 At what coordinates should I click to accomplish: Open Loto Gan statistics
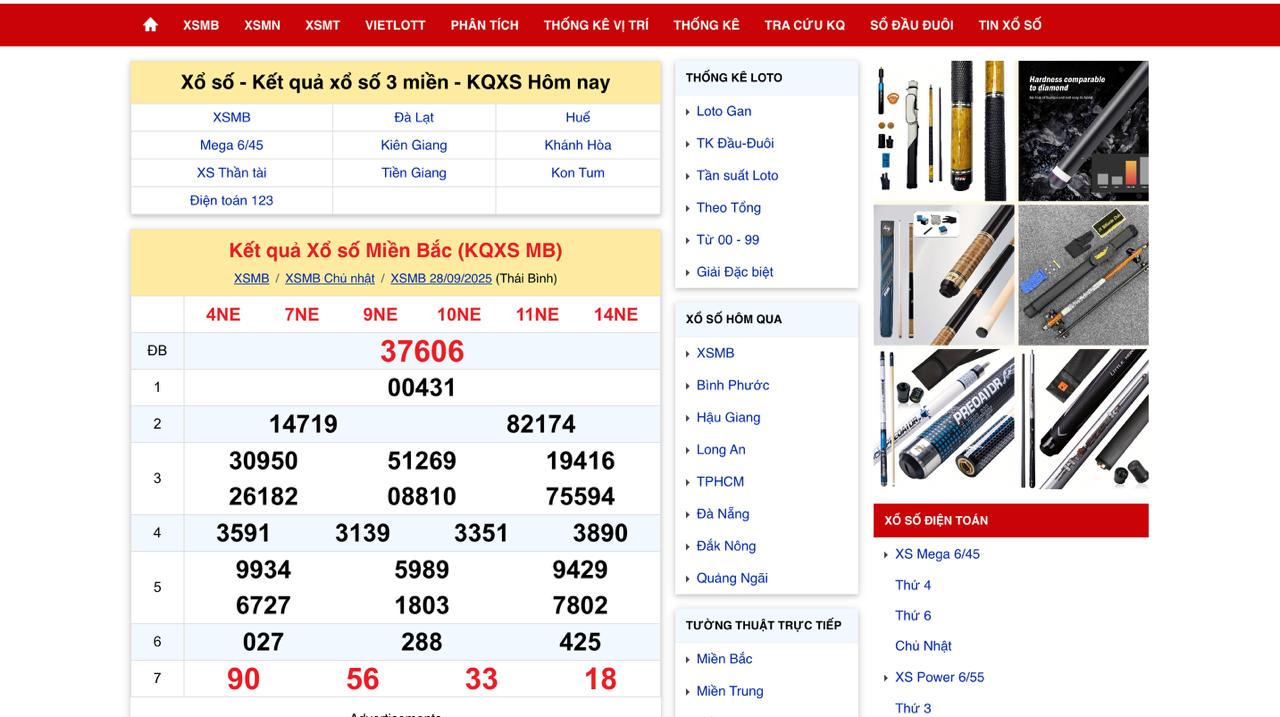point(724,111)
